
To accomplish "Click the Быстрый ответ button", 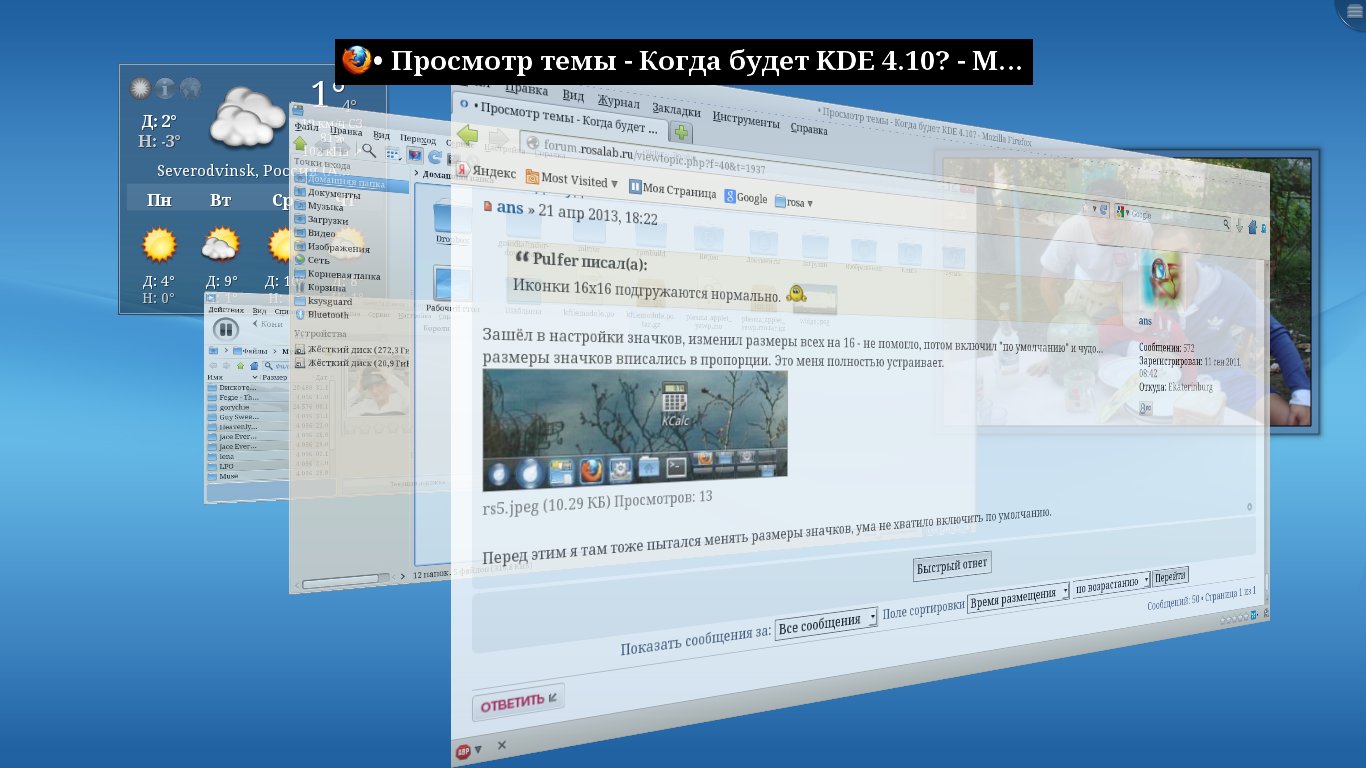I will click(952, 565).
